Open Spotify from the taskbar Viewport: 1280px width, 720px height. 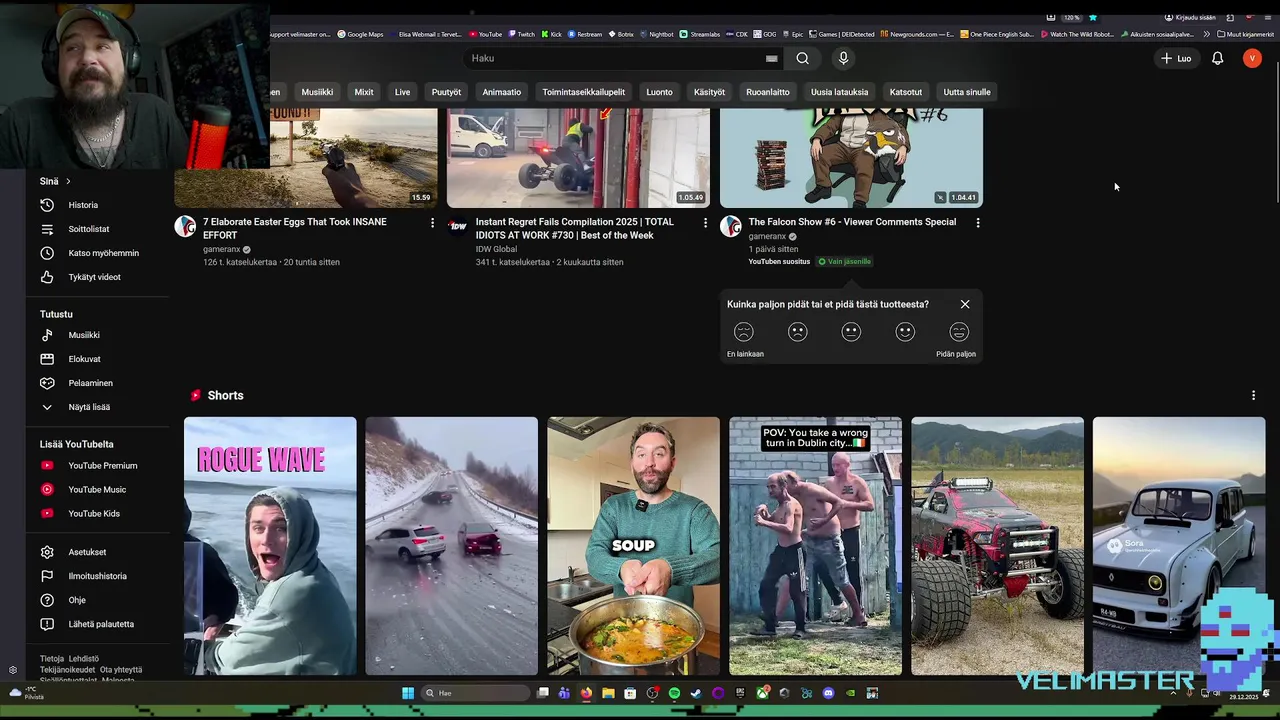(674, 693)
